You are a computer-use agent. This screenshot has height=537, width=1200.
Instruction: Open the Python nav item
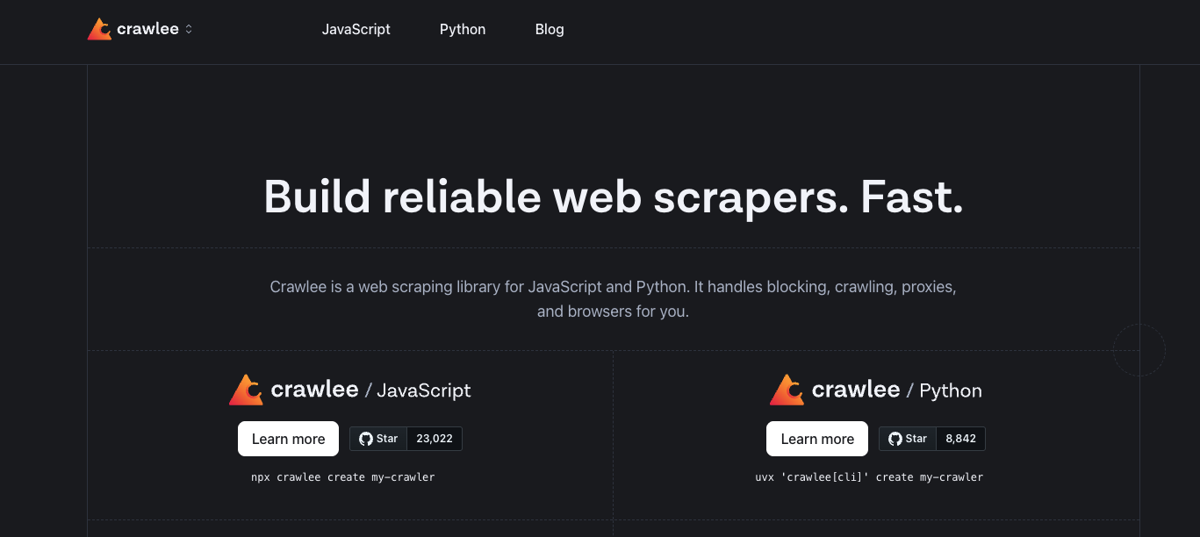coord(463,29)
